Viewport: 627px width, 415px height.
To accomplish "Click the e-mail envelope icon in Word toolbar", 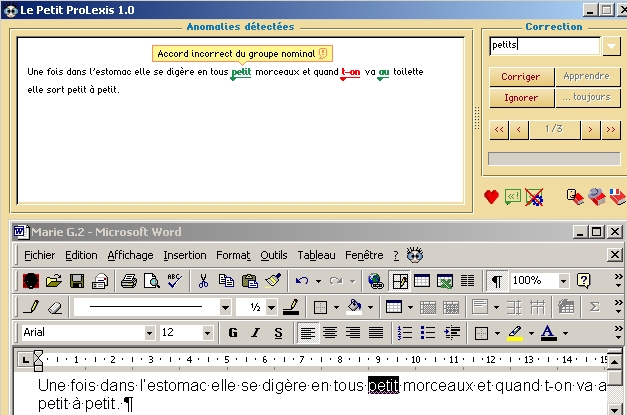I will tap(100, 281).
